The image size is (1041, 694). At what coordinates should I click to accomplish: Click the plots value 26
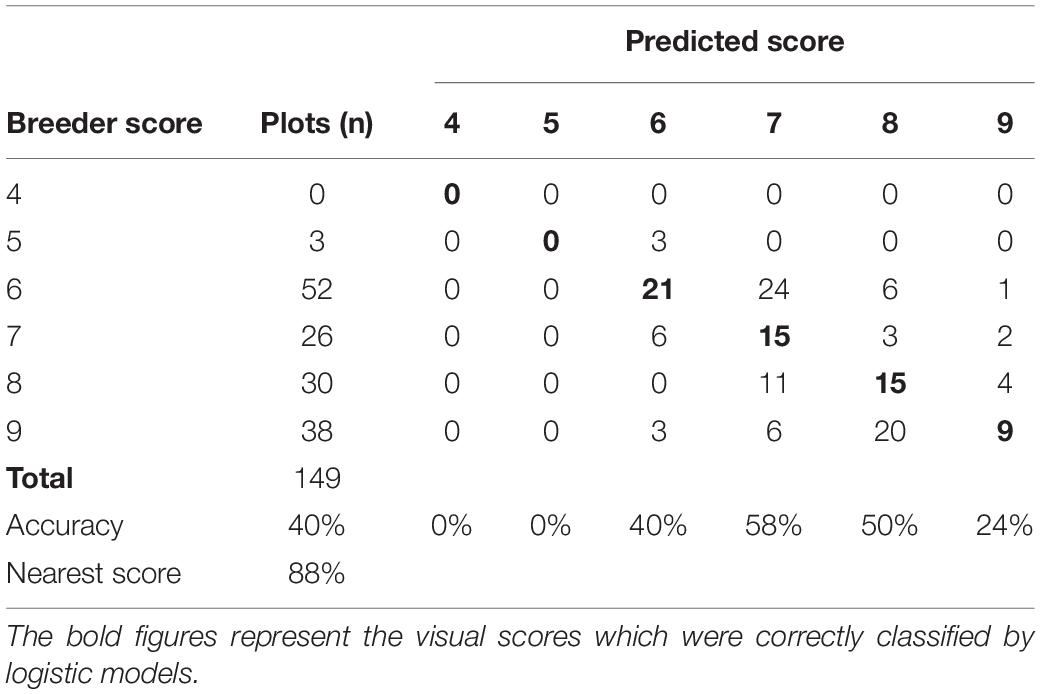tap(317, 337)
